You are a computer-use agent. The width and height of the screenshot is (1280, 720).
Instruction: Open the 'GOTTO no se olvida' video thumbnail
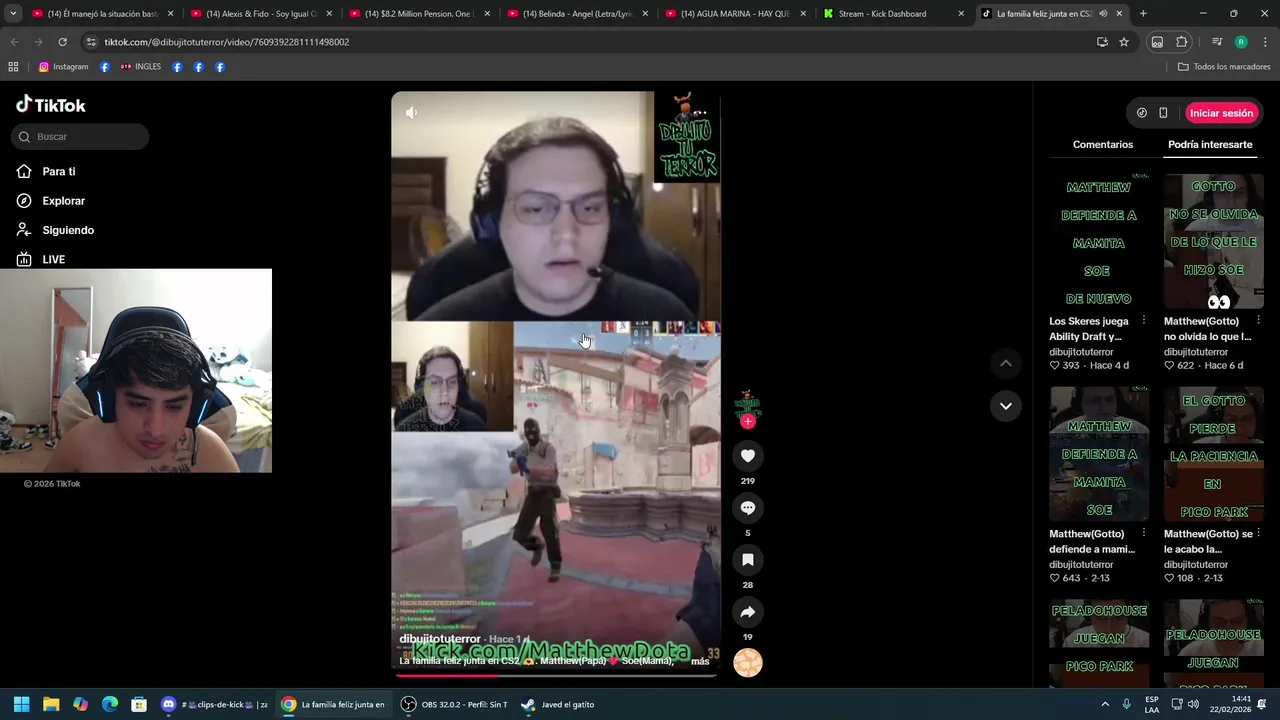coord(1213,242)
